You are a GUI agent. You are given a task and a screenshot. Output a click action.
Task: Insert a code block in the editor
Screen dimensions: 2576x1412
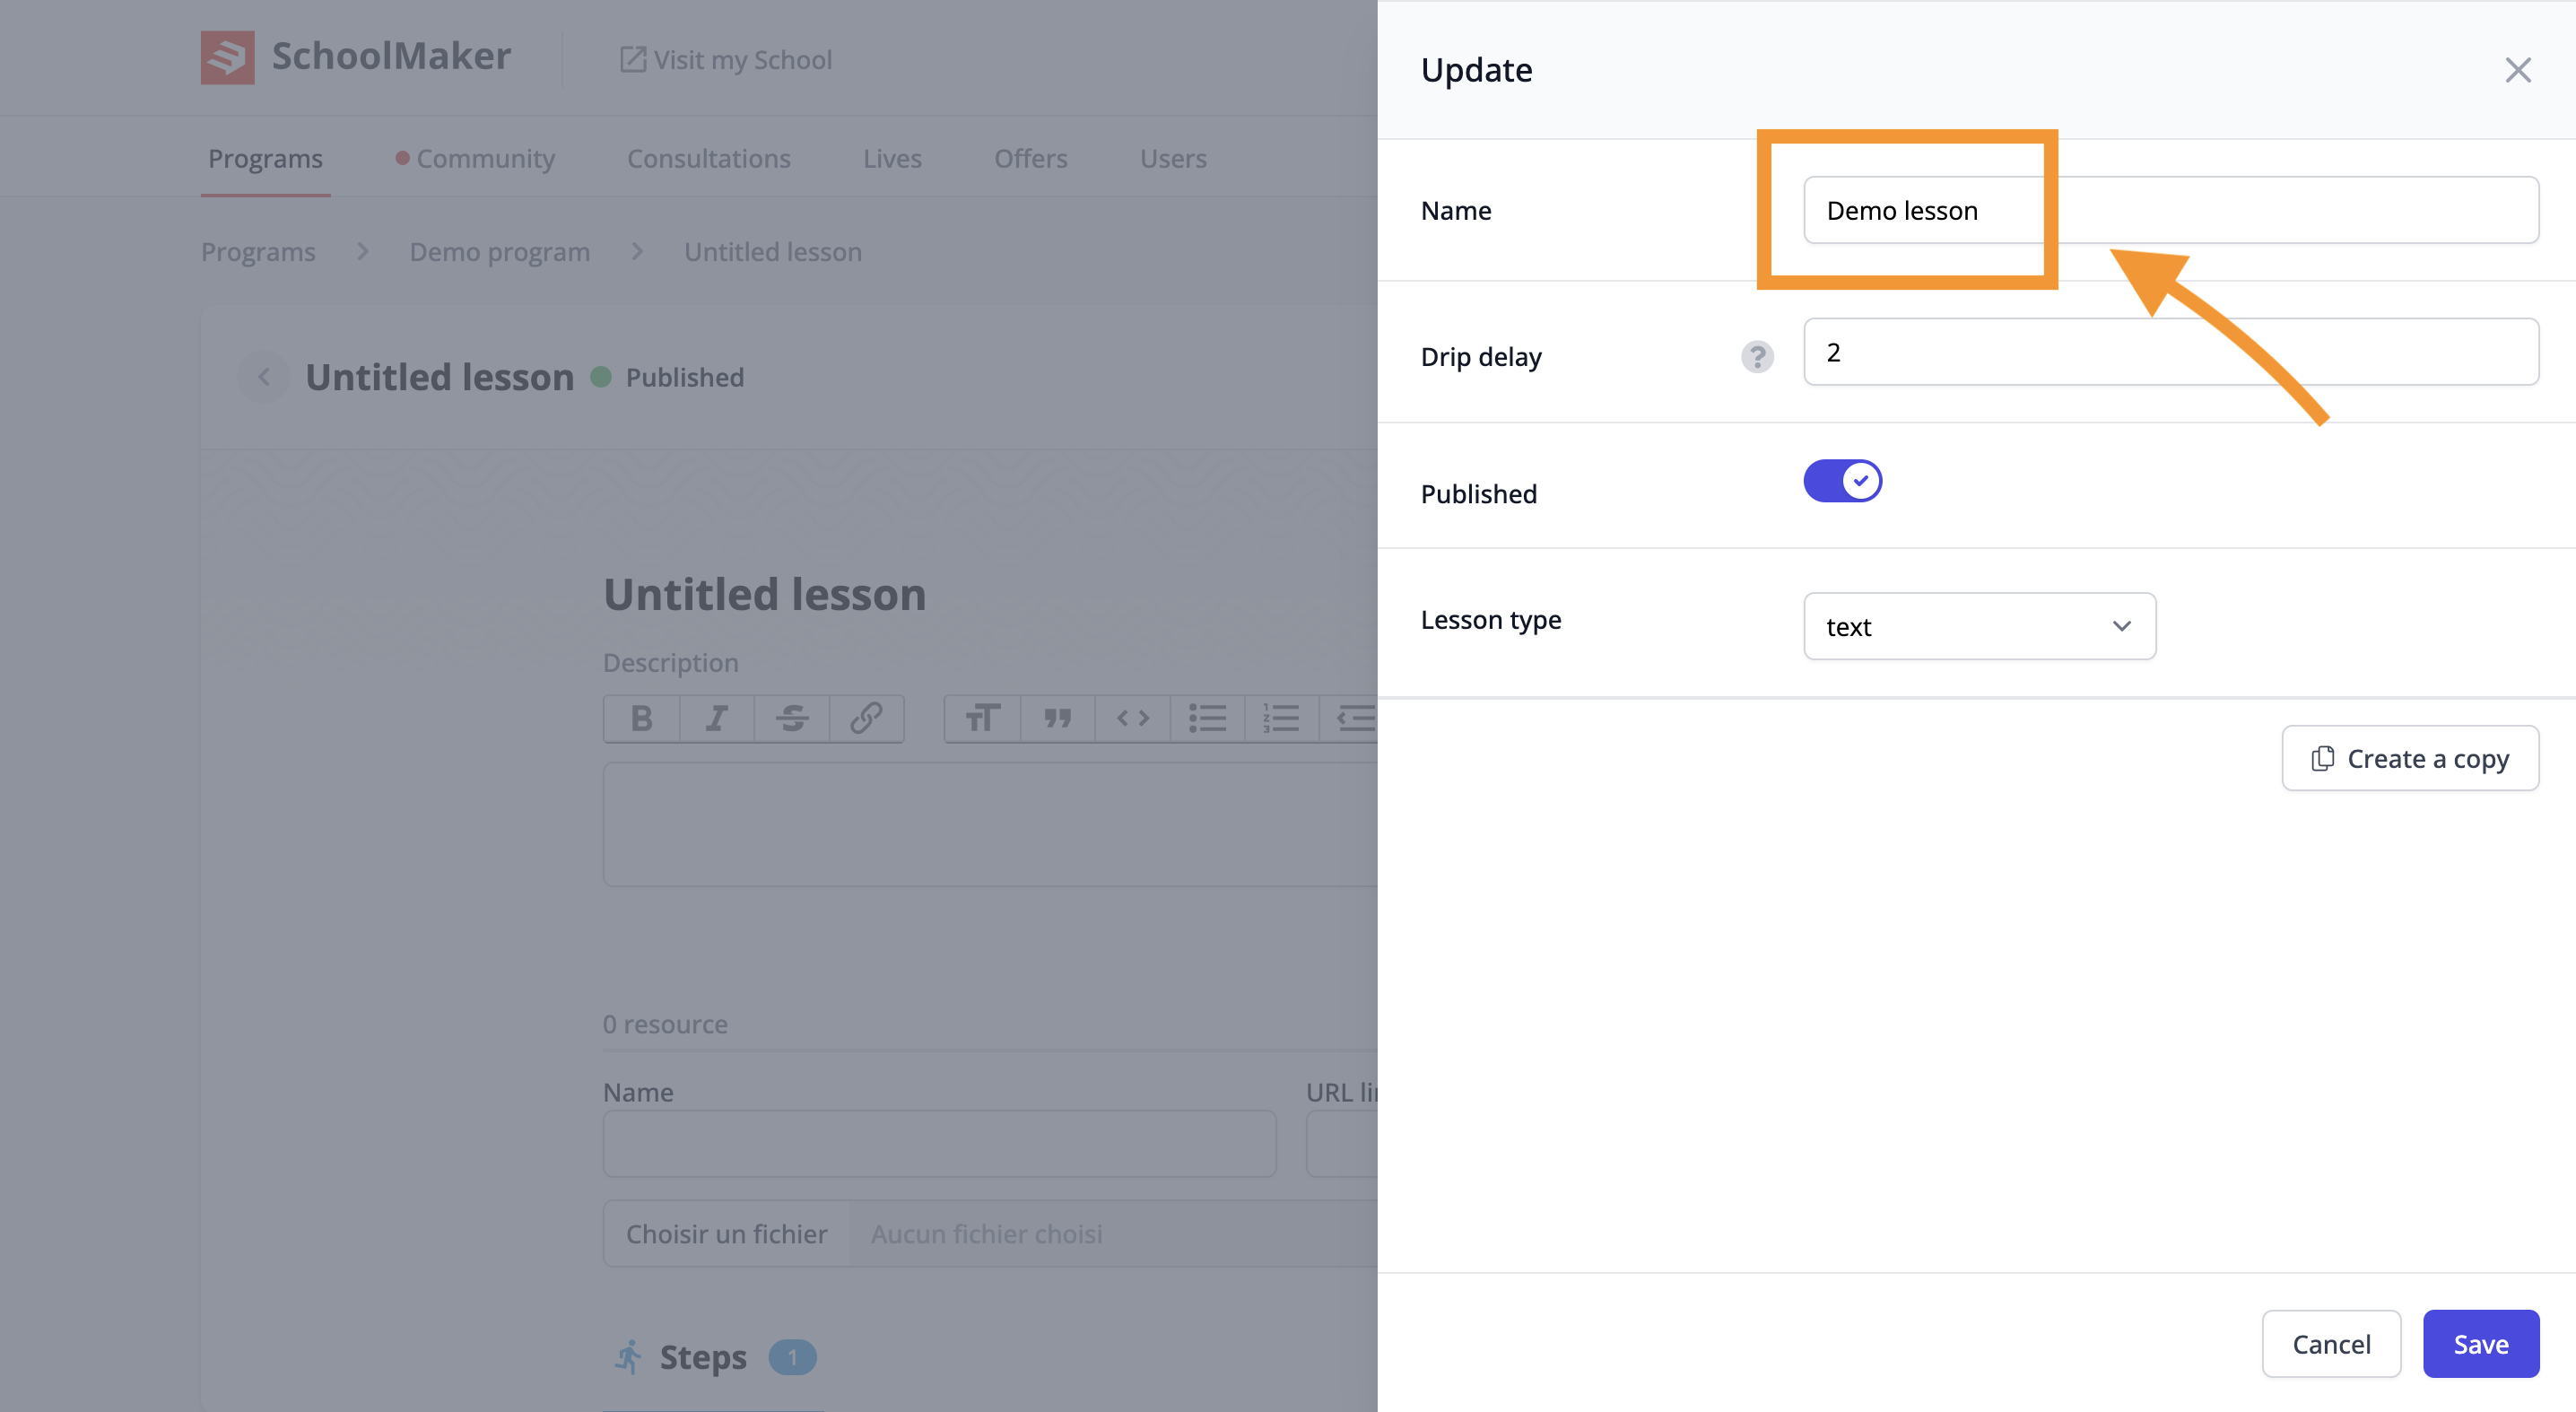(1133, 718)
